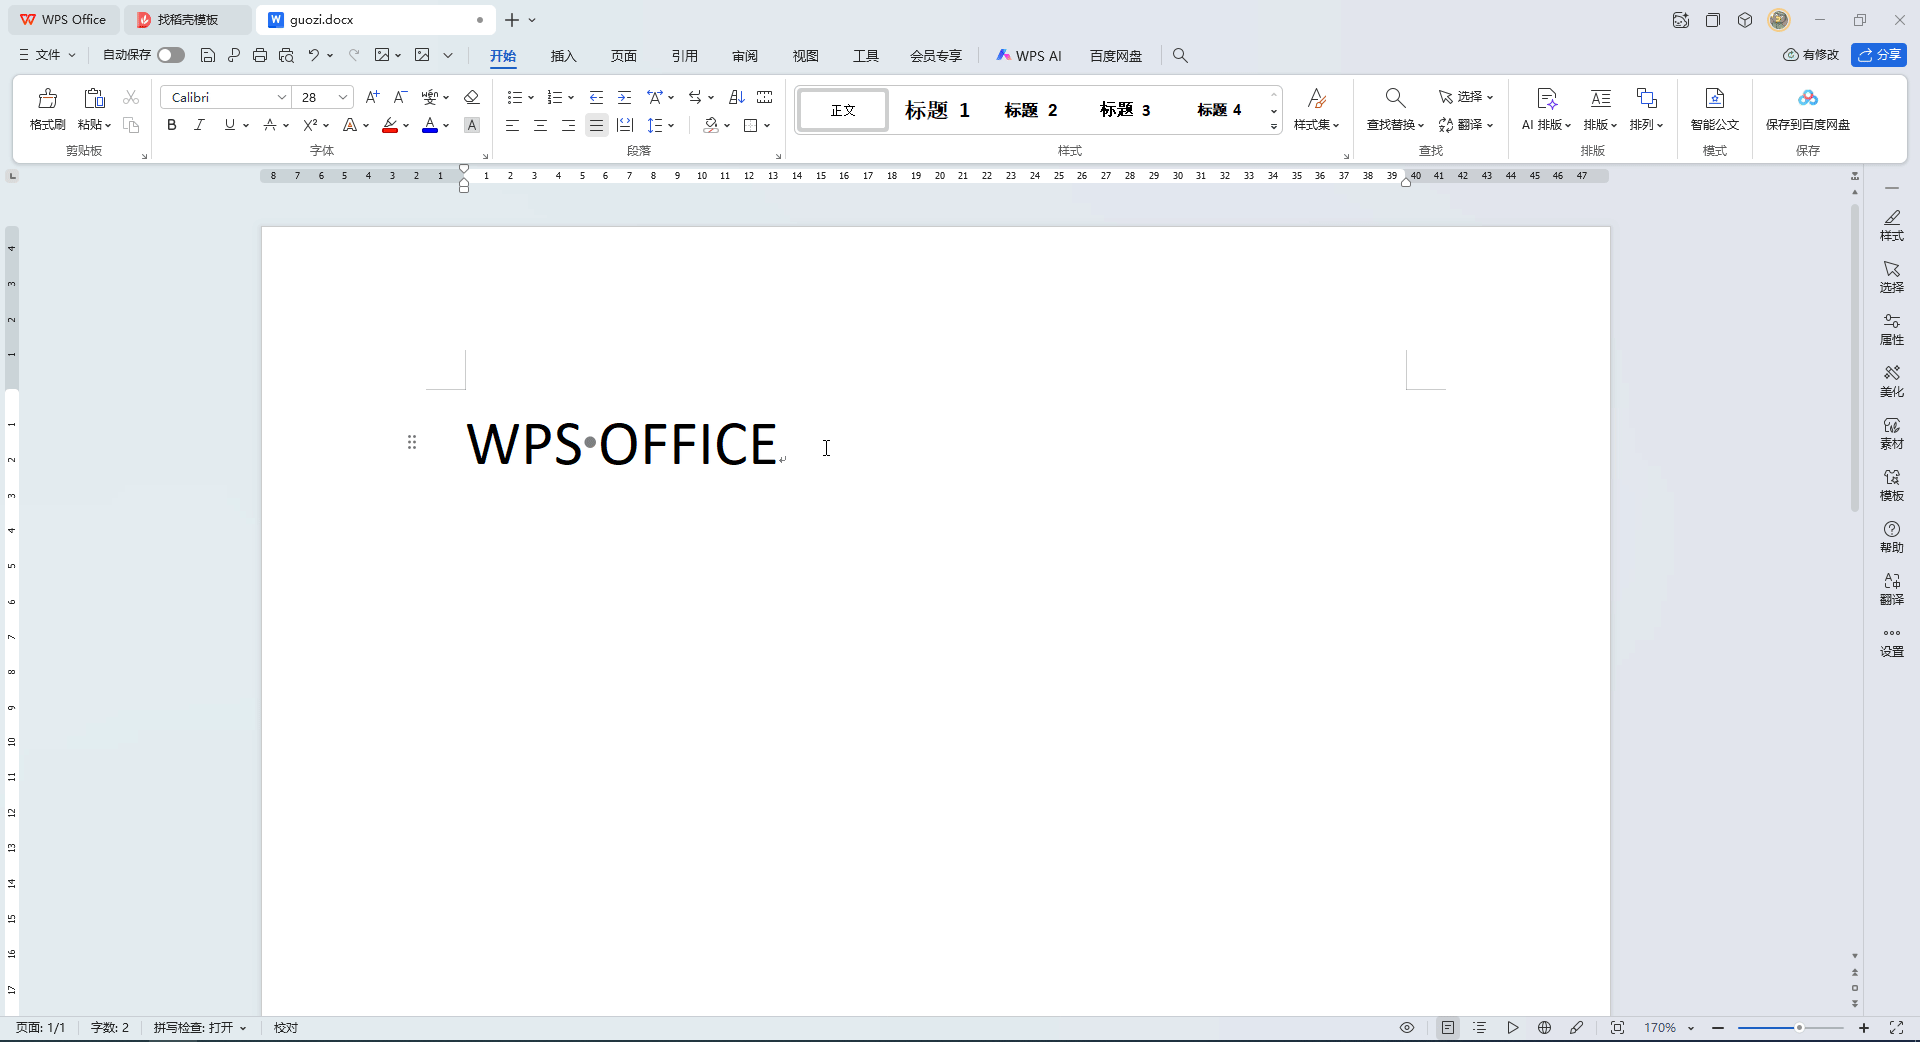Screen dimensions: 1920x1042
Task: Apply italic formatting
Action: point(199,125)
